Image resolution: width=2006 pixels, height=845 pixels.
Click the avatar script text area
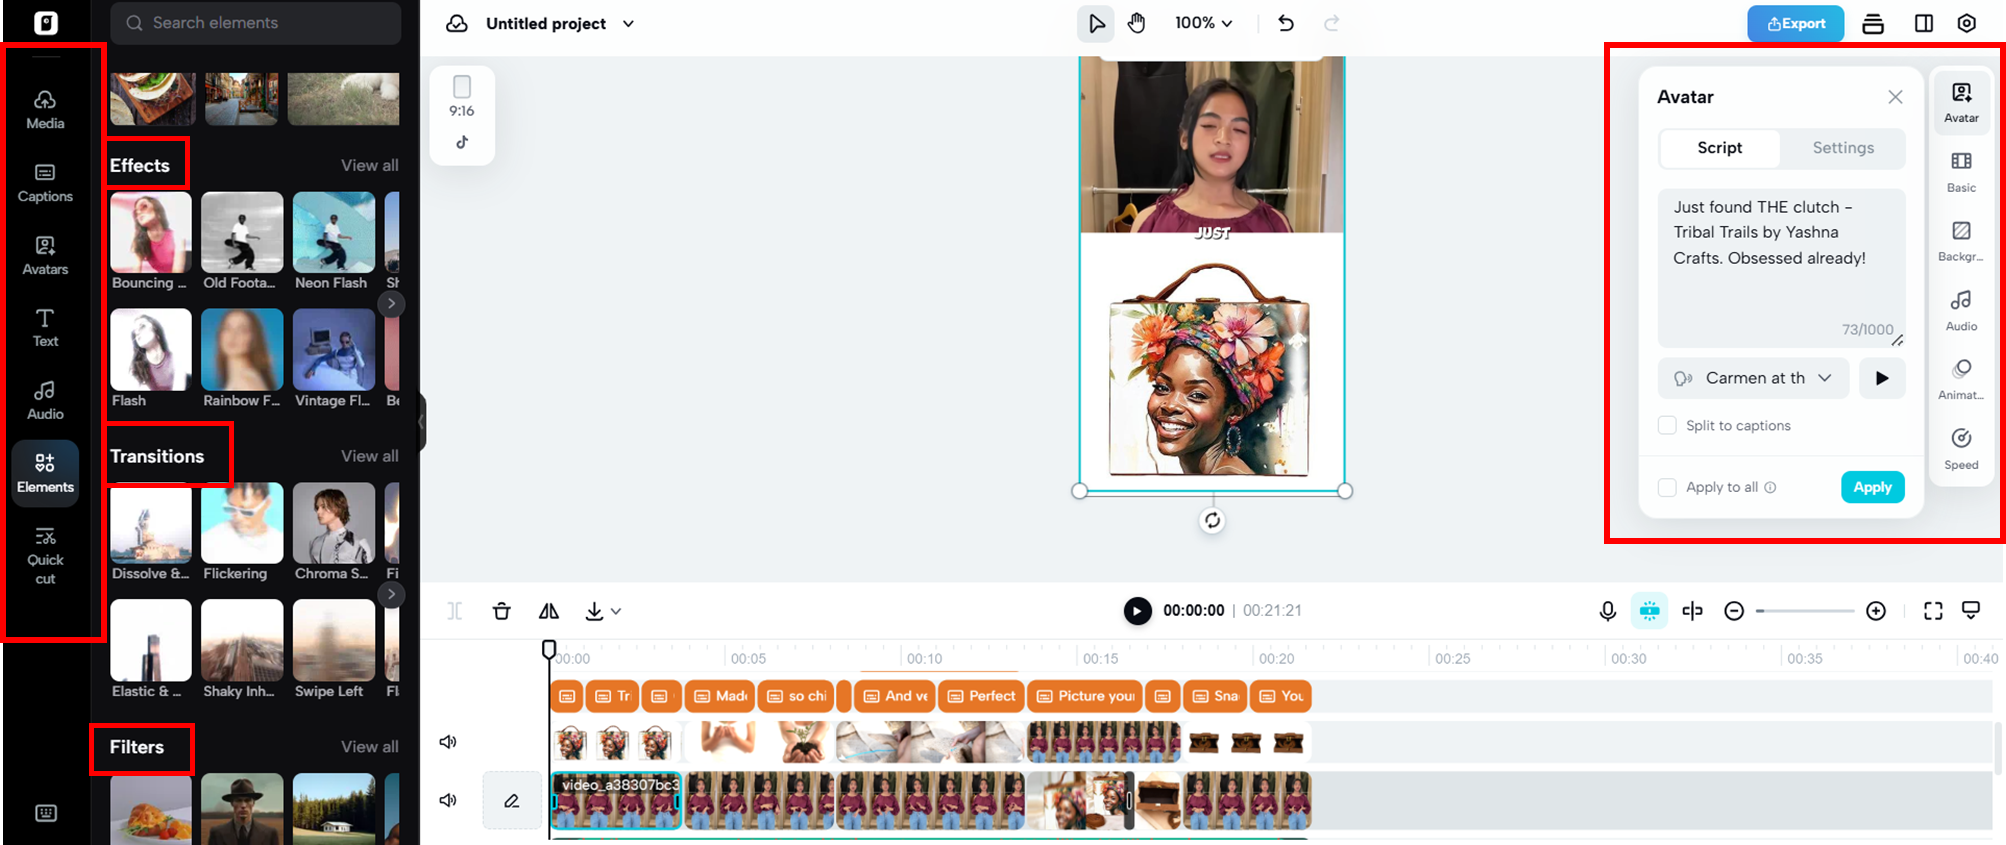tap(1781, 267)
